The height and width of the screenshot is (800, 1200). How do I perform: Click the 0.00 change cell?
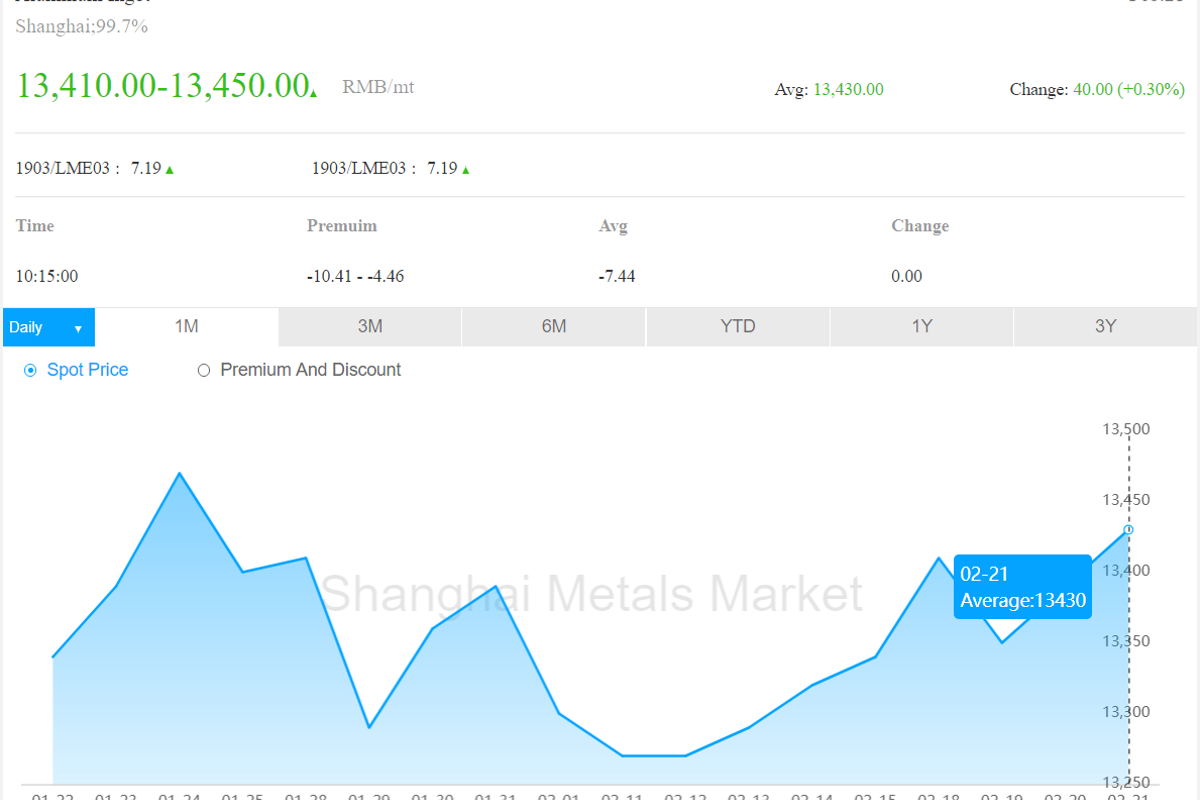pyautogui.click(x=907, y=276)
